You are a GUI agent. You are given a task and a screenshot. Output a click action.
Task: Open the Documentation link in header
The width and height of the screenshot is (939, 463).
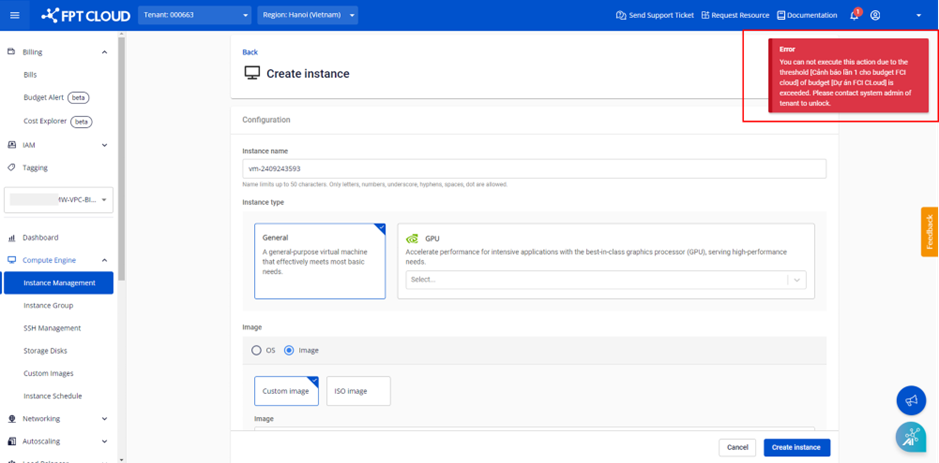806,15
